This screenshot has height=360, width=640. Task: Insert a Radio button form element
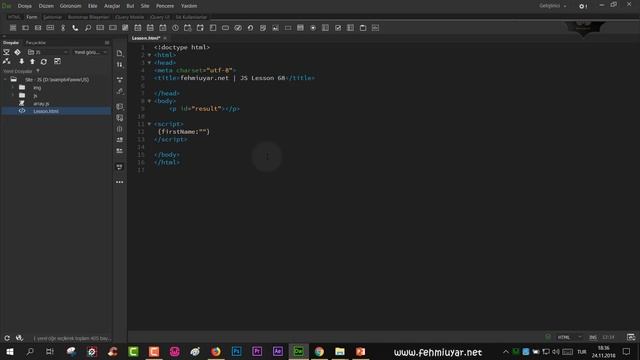[313, 28]
